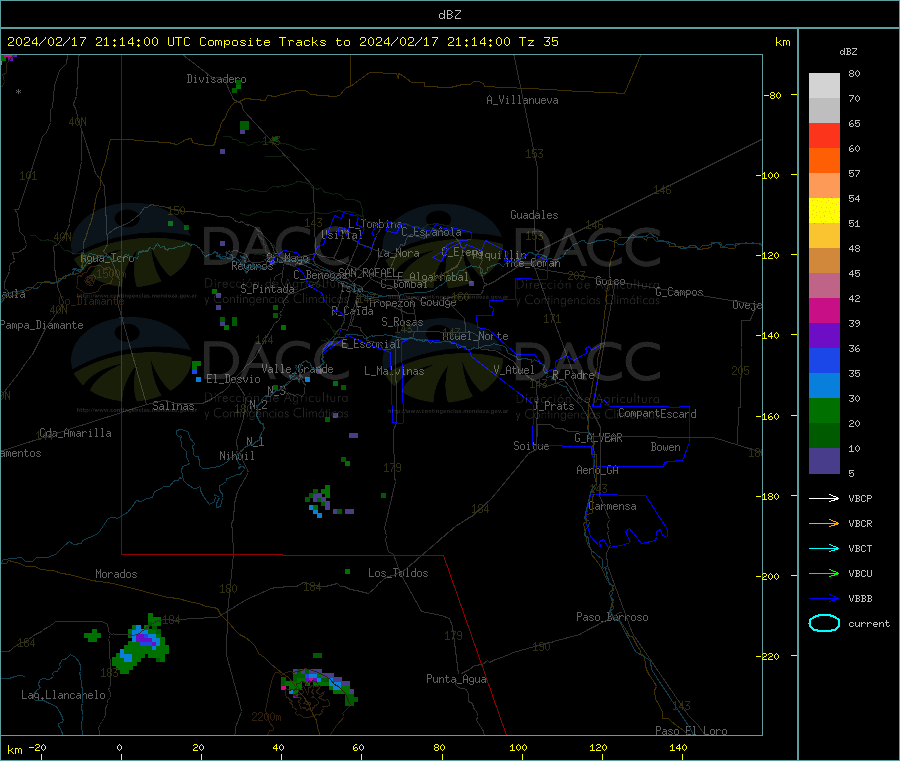Click the Divisadero map label

pos(216,79)
